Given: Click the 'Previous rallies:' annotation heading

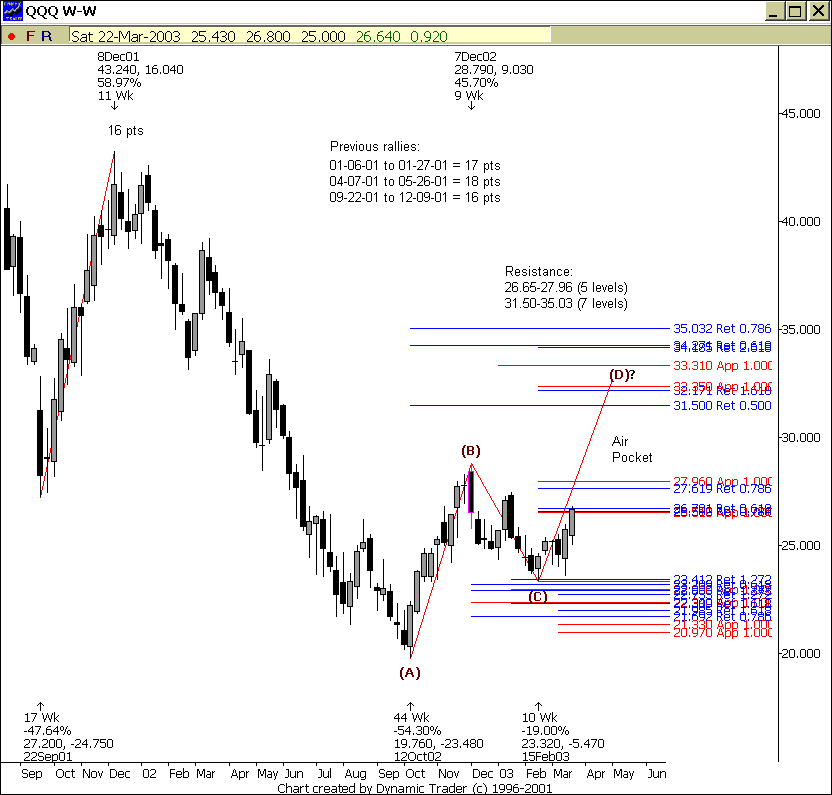Looking at the screenshot, I should [x=375, y=146].
